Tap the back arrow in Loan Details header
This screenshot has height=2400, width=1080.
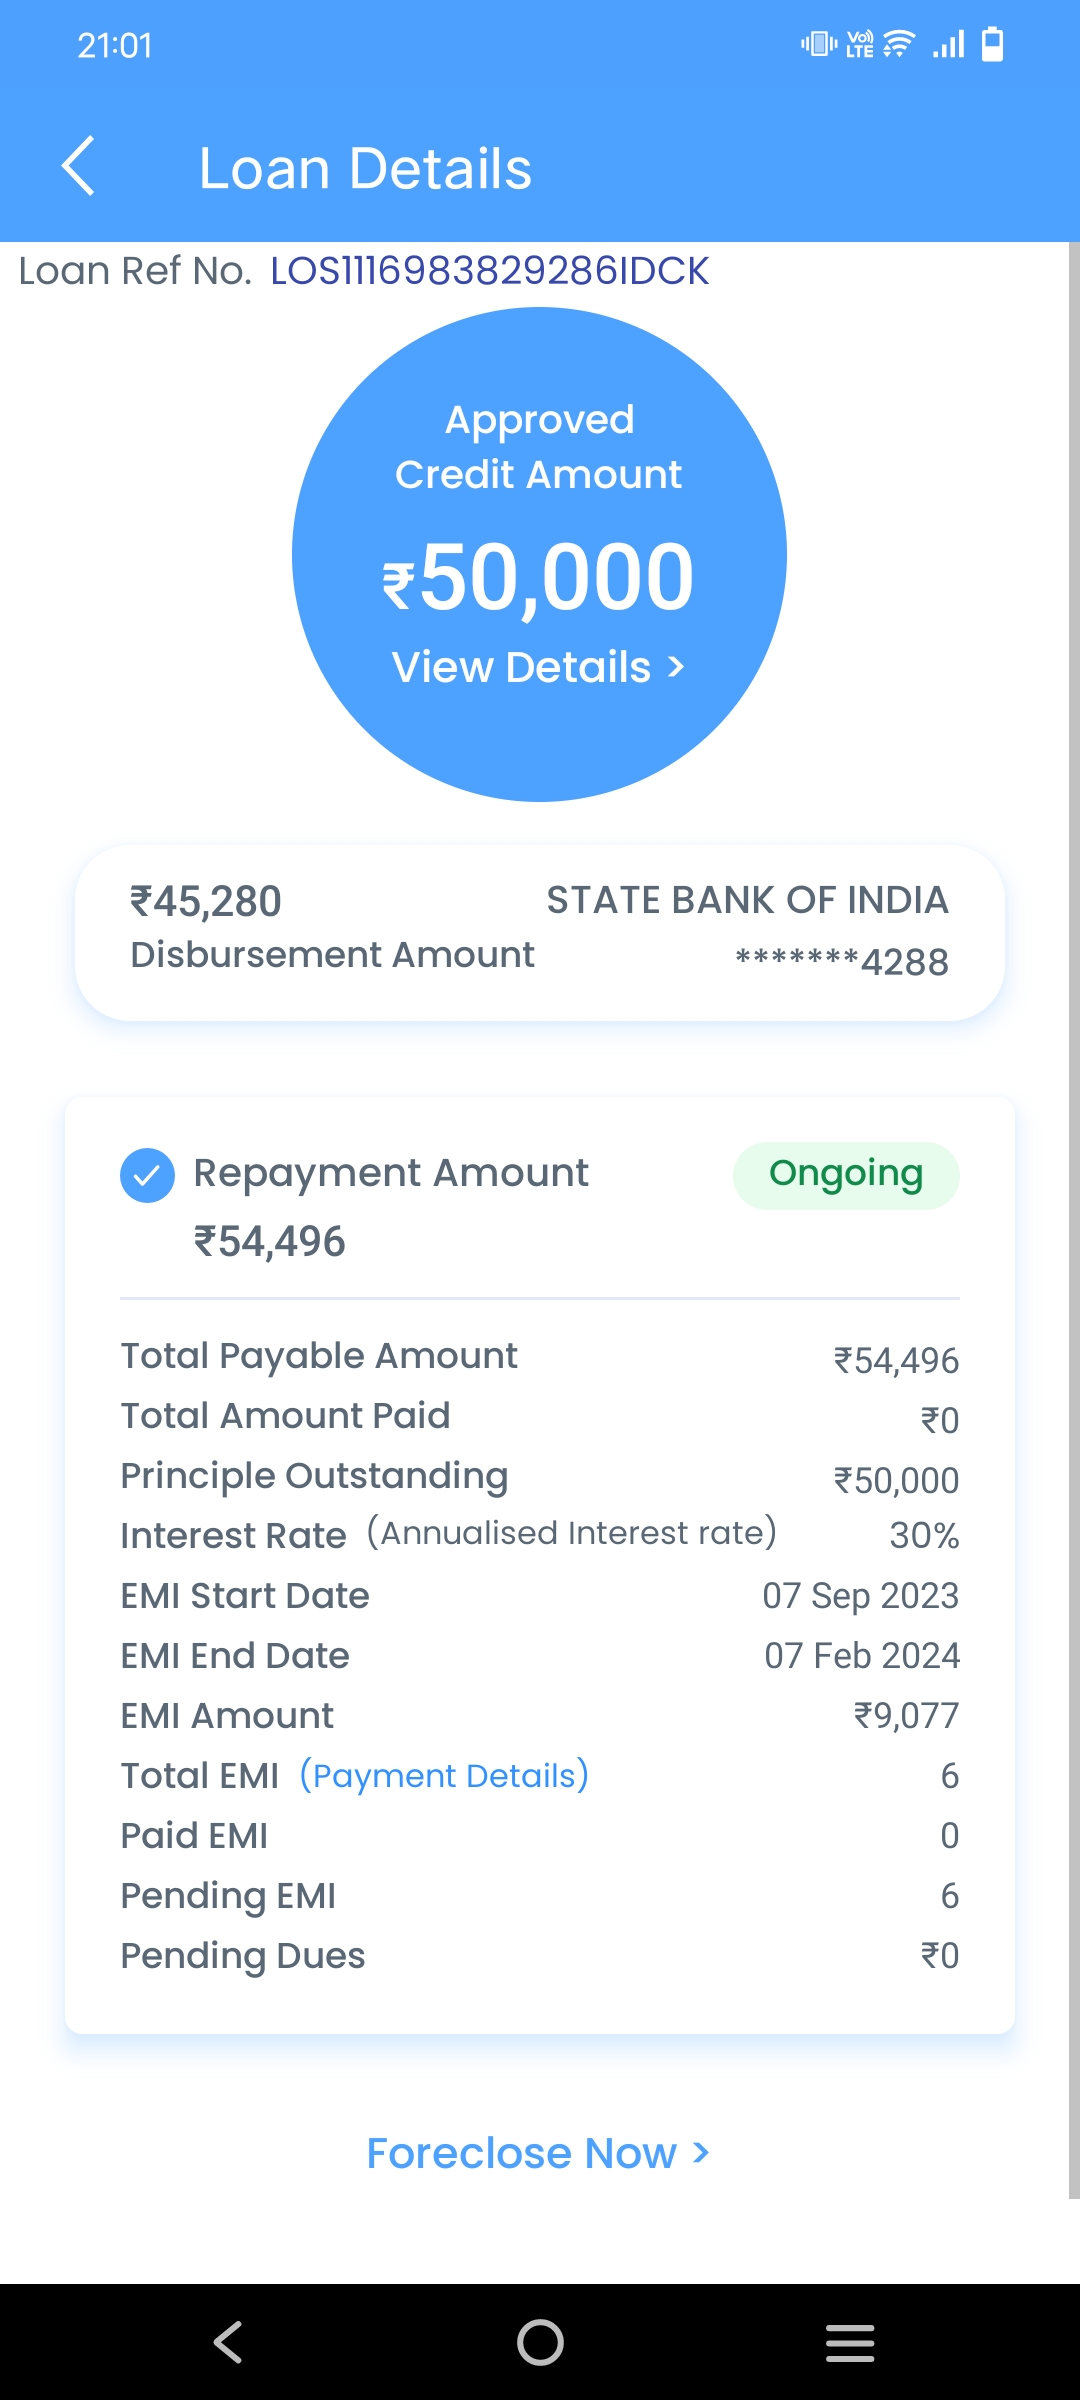pyautogui.click(x=78, y=167)
